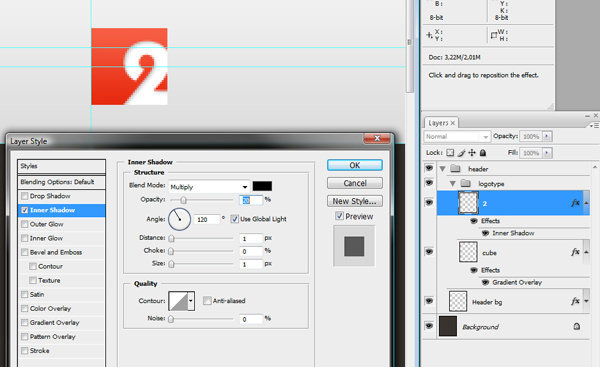Enable the Color Overlay checkbox
This screenshot has height=367, width=600.
[x=24, y=308]
